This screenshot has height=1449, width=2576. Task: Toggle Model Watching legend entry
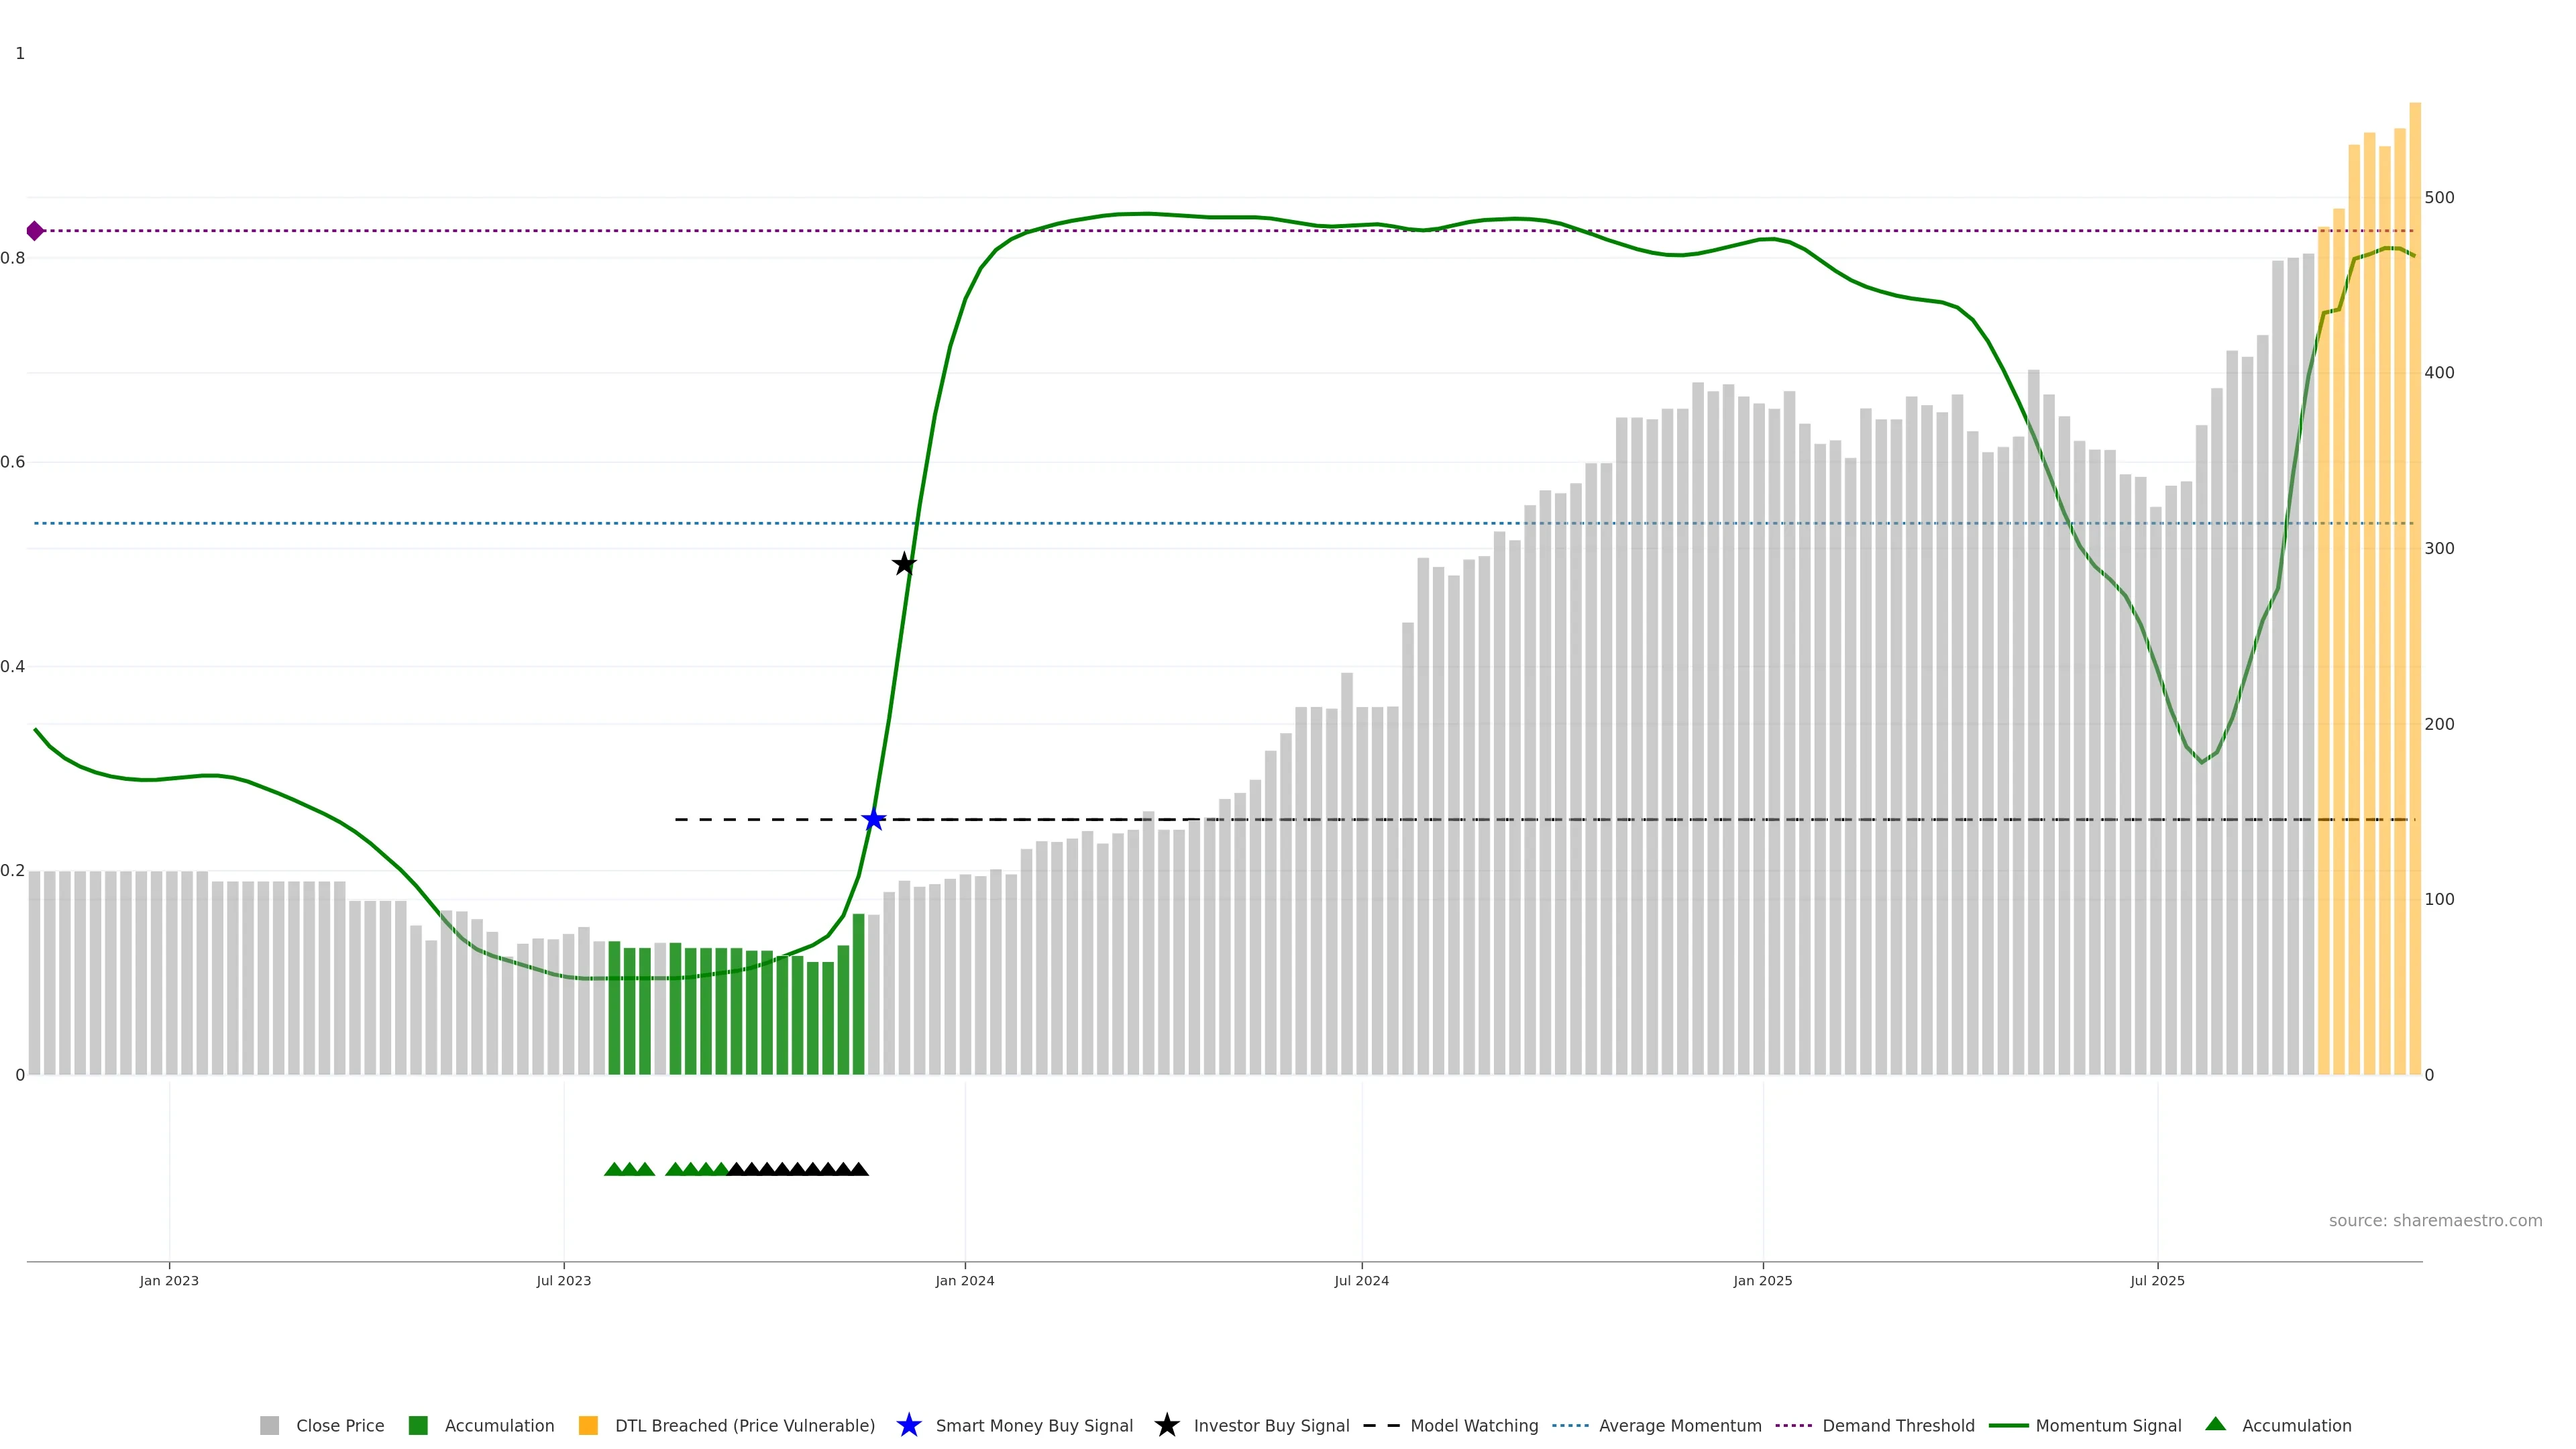pos(1473,1426)
